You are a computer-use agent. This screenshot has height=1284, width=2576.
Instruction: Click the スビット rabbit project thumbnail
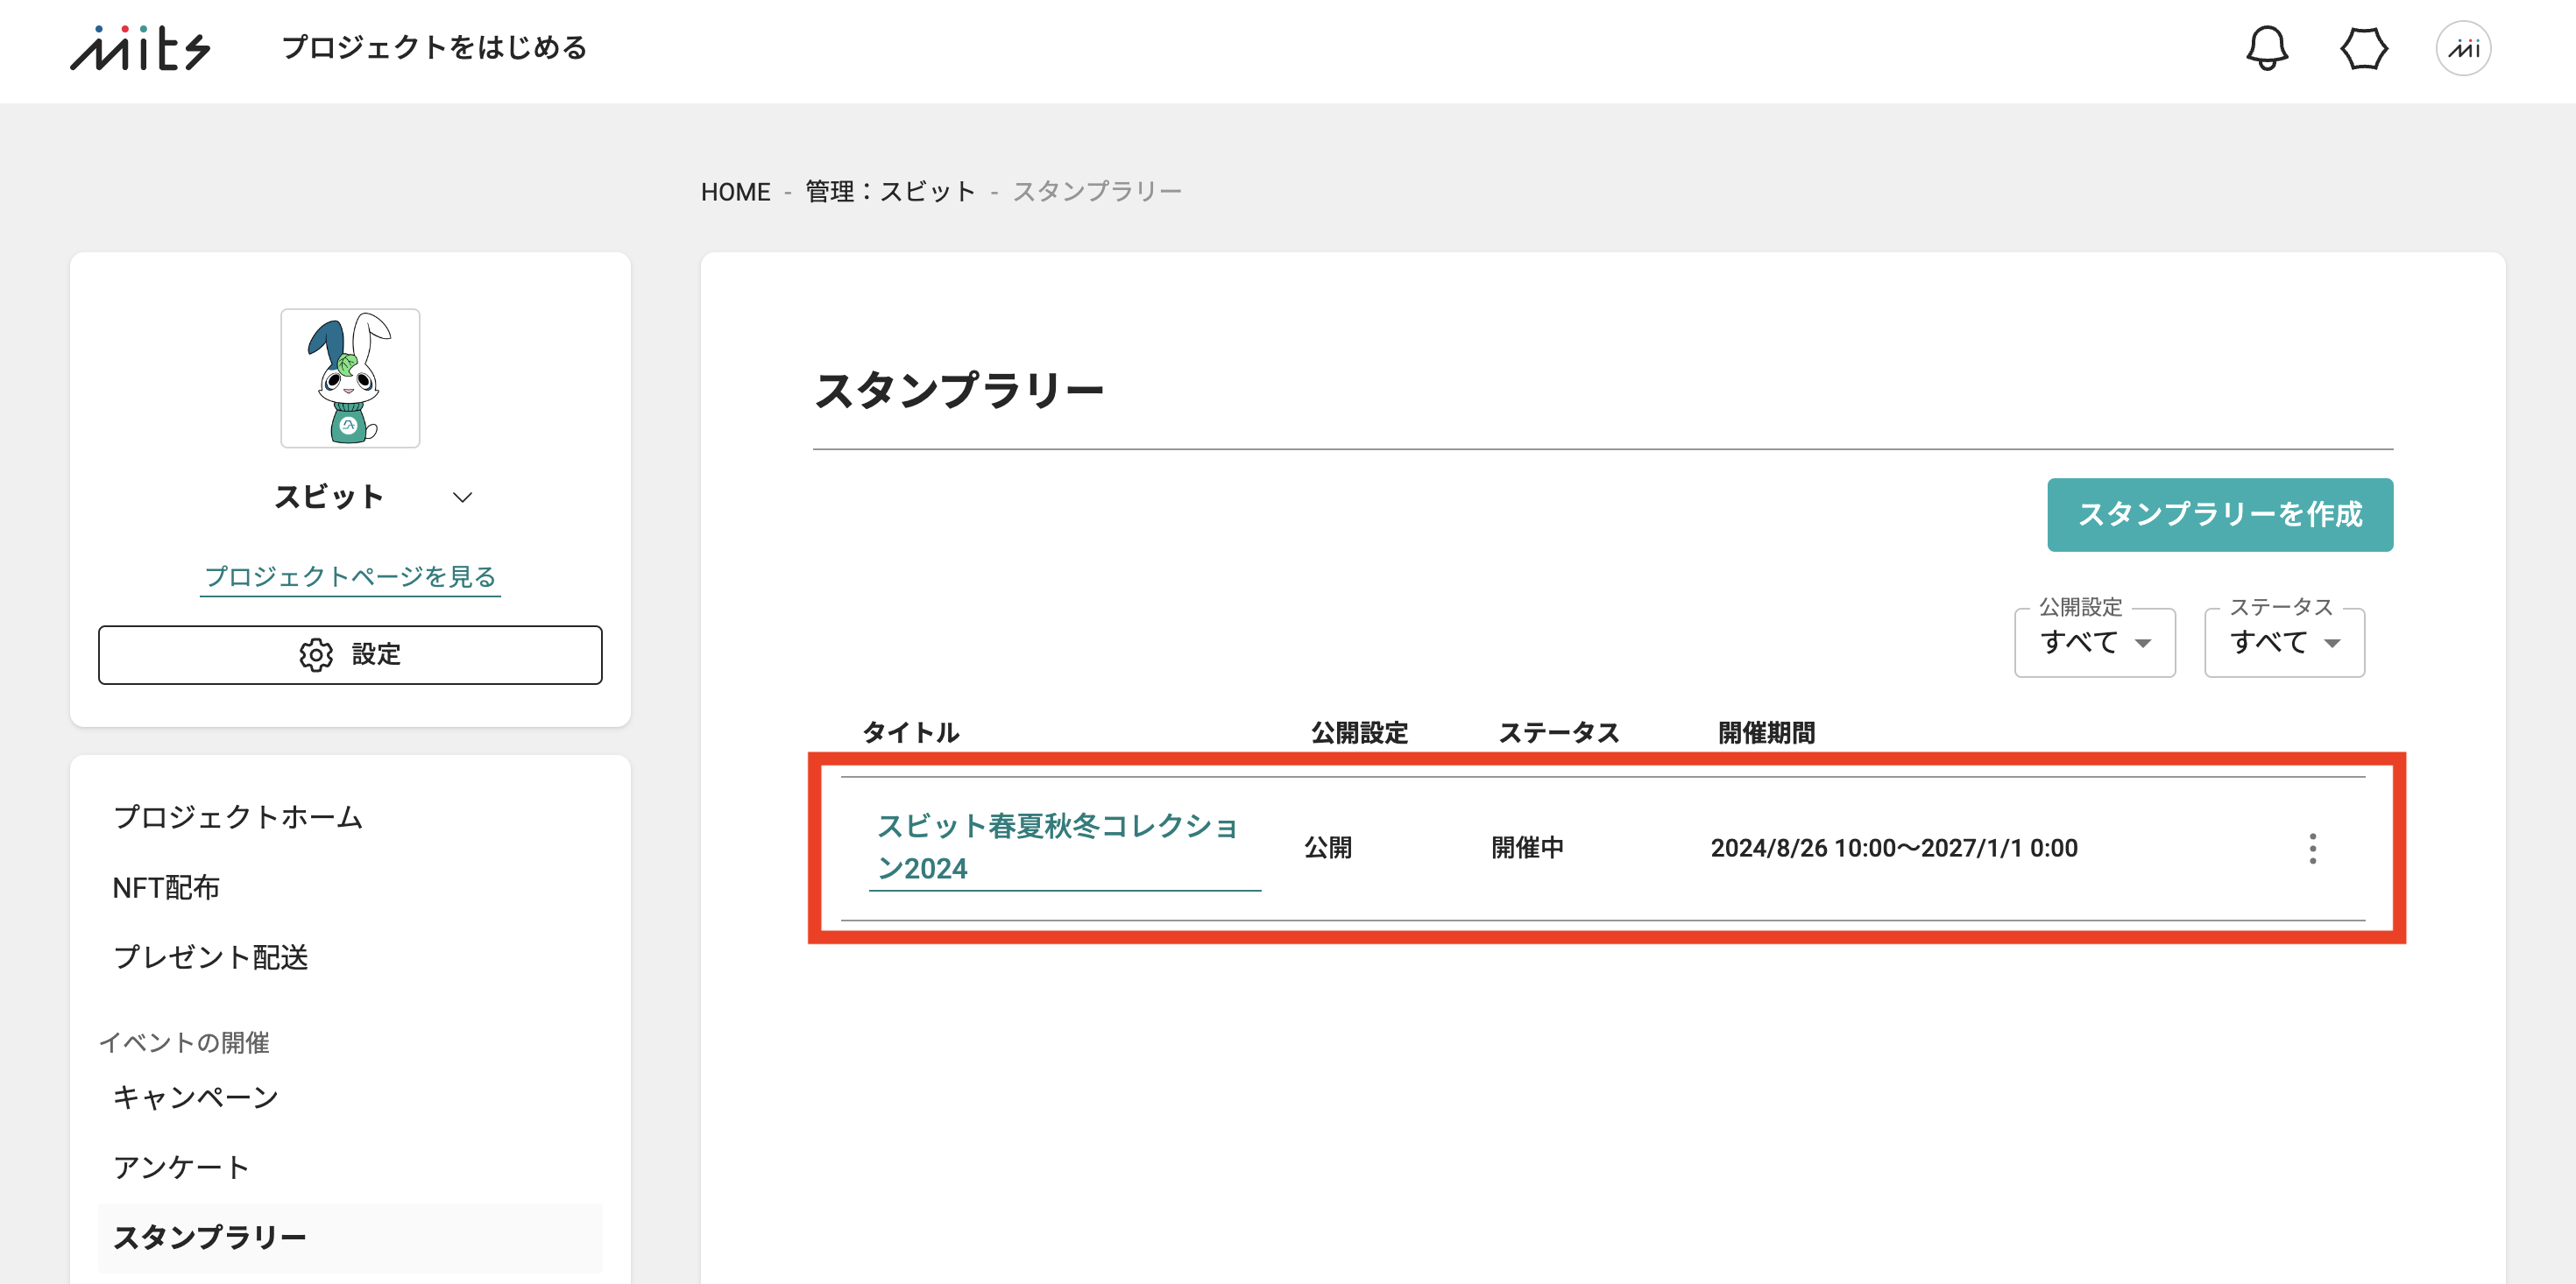[350, 378]
